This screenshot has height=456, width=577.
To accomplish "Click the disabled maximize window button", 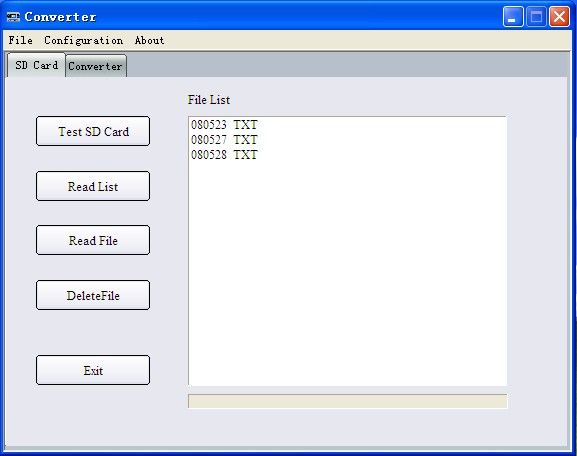I will [x=536, y=17].
